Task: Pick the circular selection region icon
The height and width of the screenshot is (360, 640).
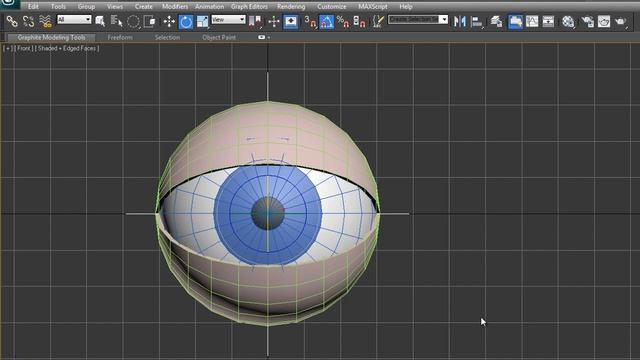Action: coord(133,21)
